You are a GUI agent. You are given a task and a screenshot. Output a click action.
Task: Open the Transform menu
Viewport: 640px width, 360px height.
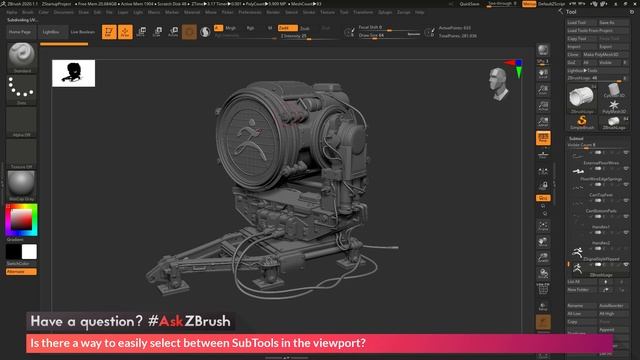363,12
